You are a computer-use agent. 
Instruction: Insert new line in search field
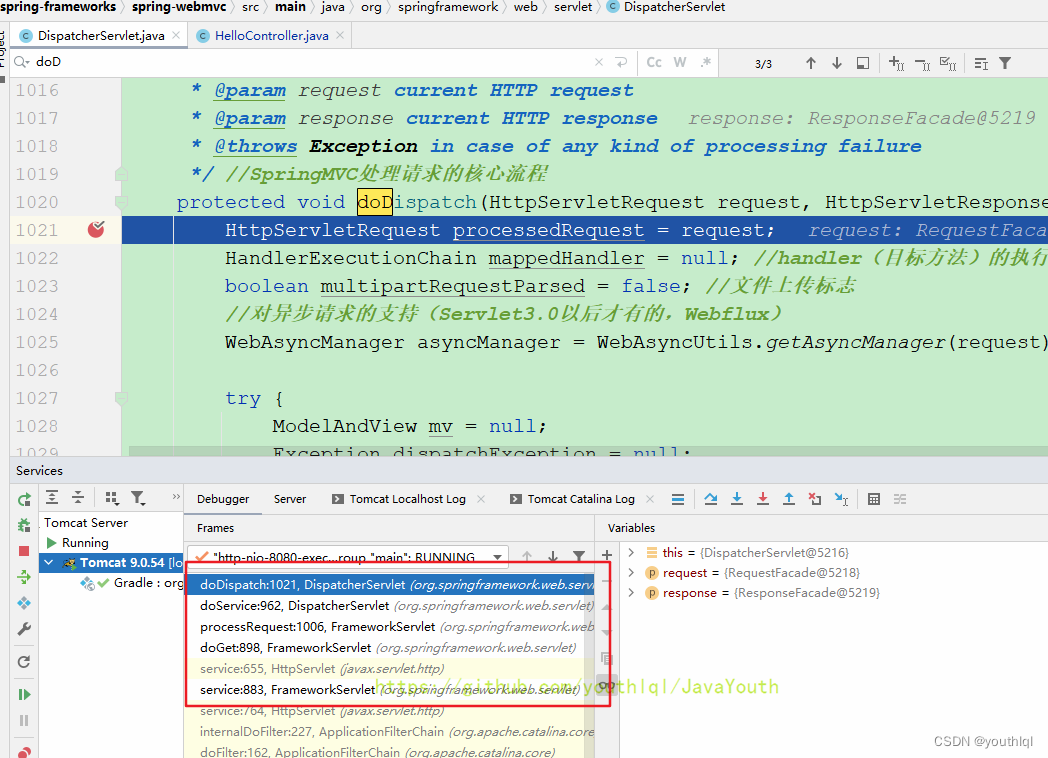(622, 62)
